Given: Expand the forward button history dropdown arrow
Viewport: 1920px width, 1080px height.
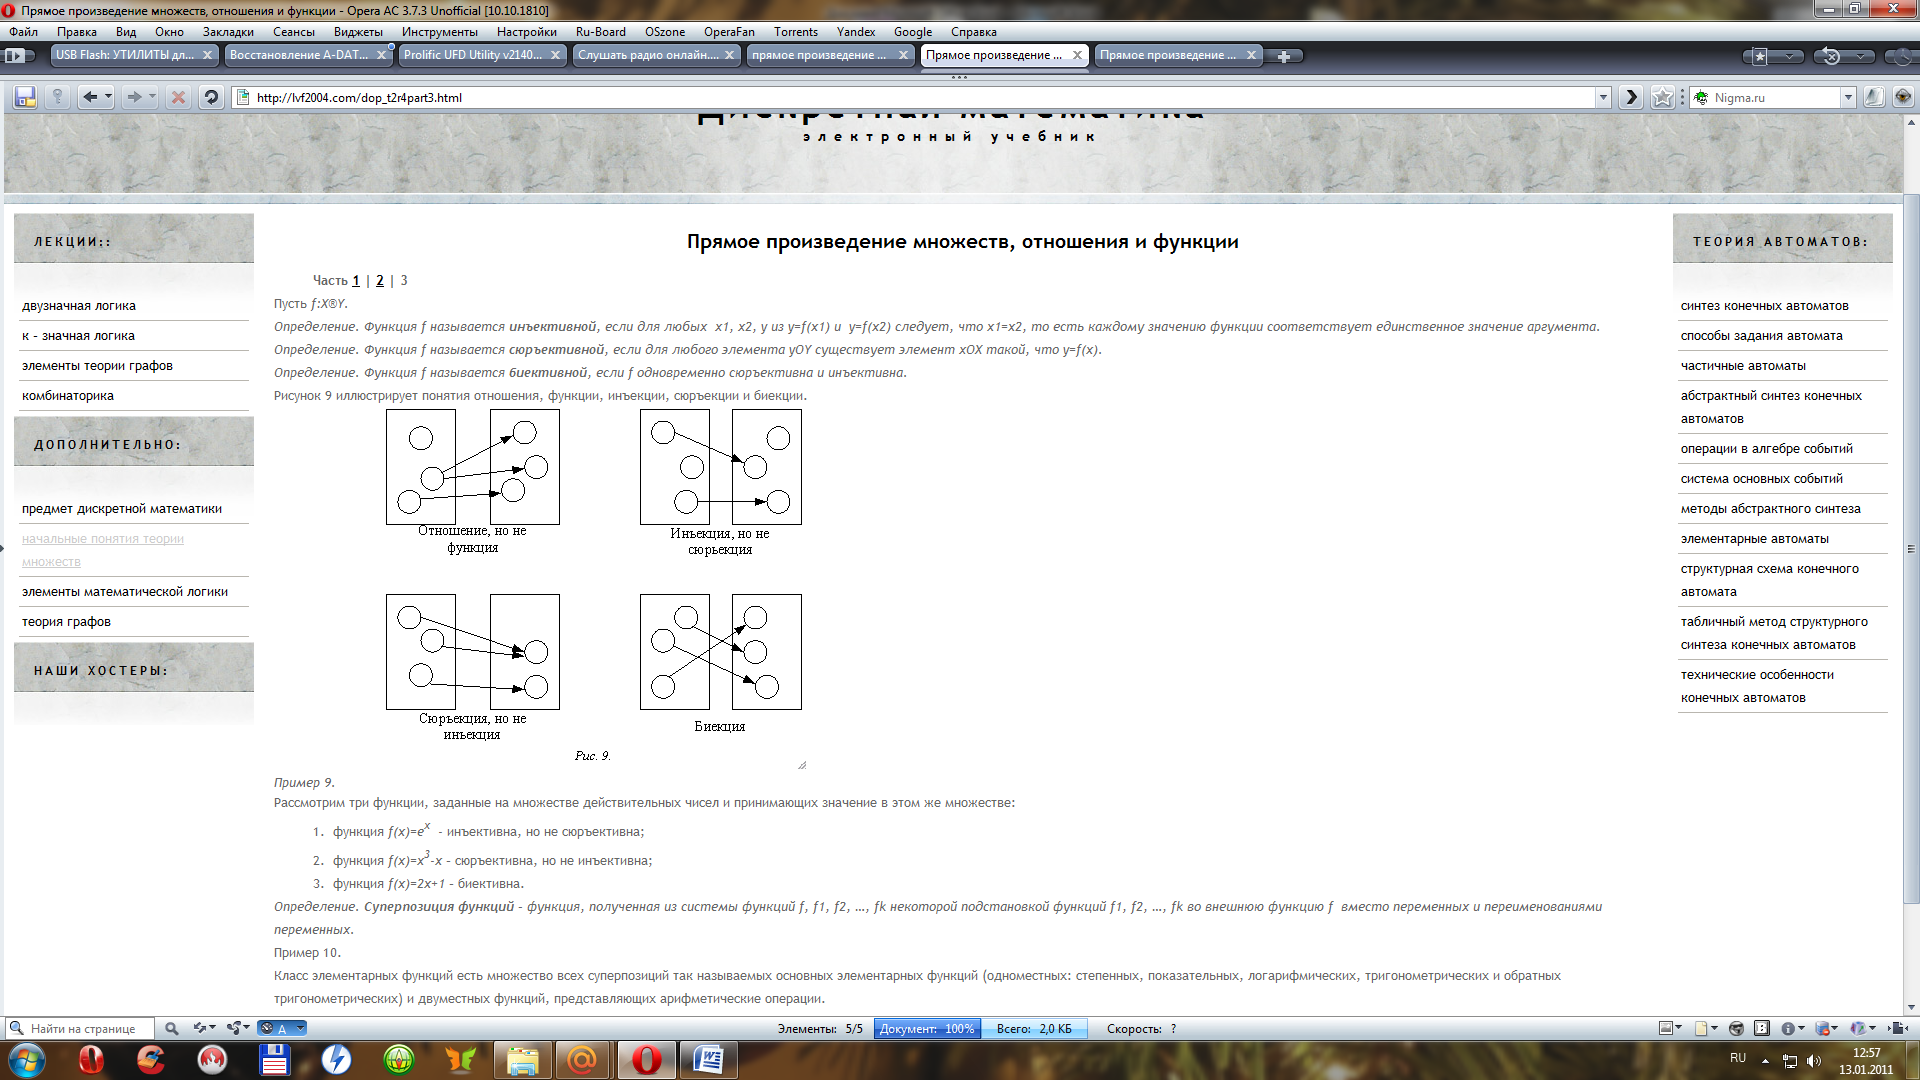Looking at the screenshot, I should pos(152,97).
